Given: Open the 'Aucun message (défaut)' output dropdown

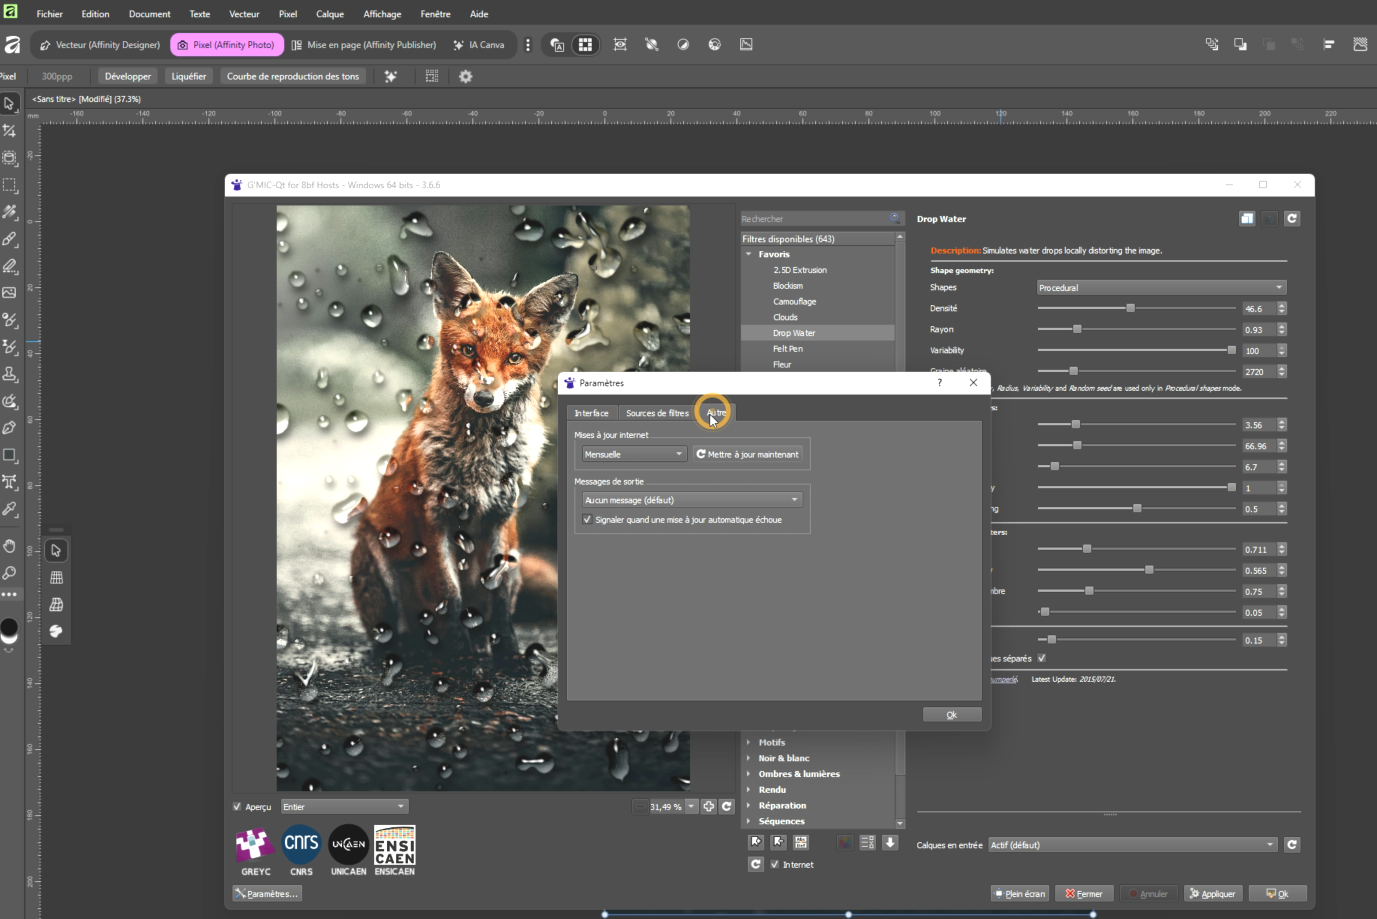Looking at the screenshot, I should (x=692, y=500).
